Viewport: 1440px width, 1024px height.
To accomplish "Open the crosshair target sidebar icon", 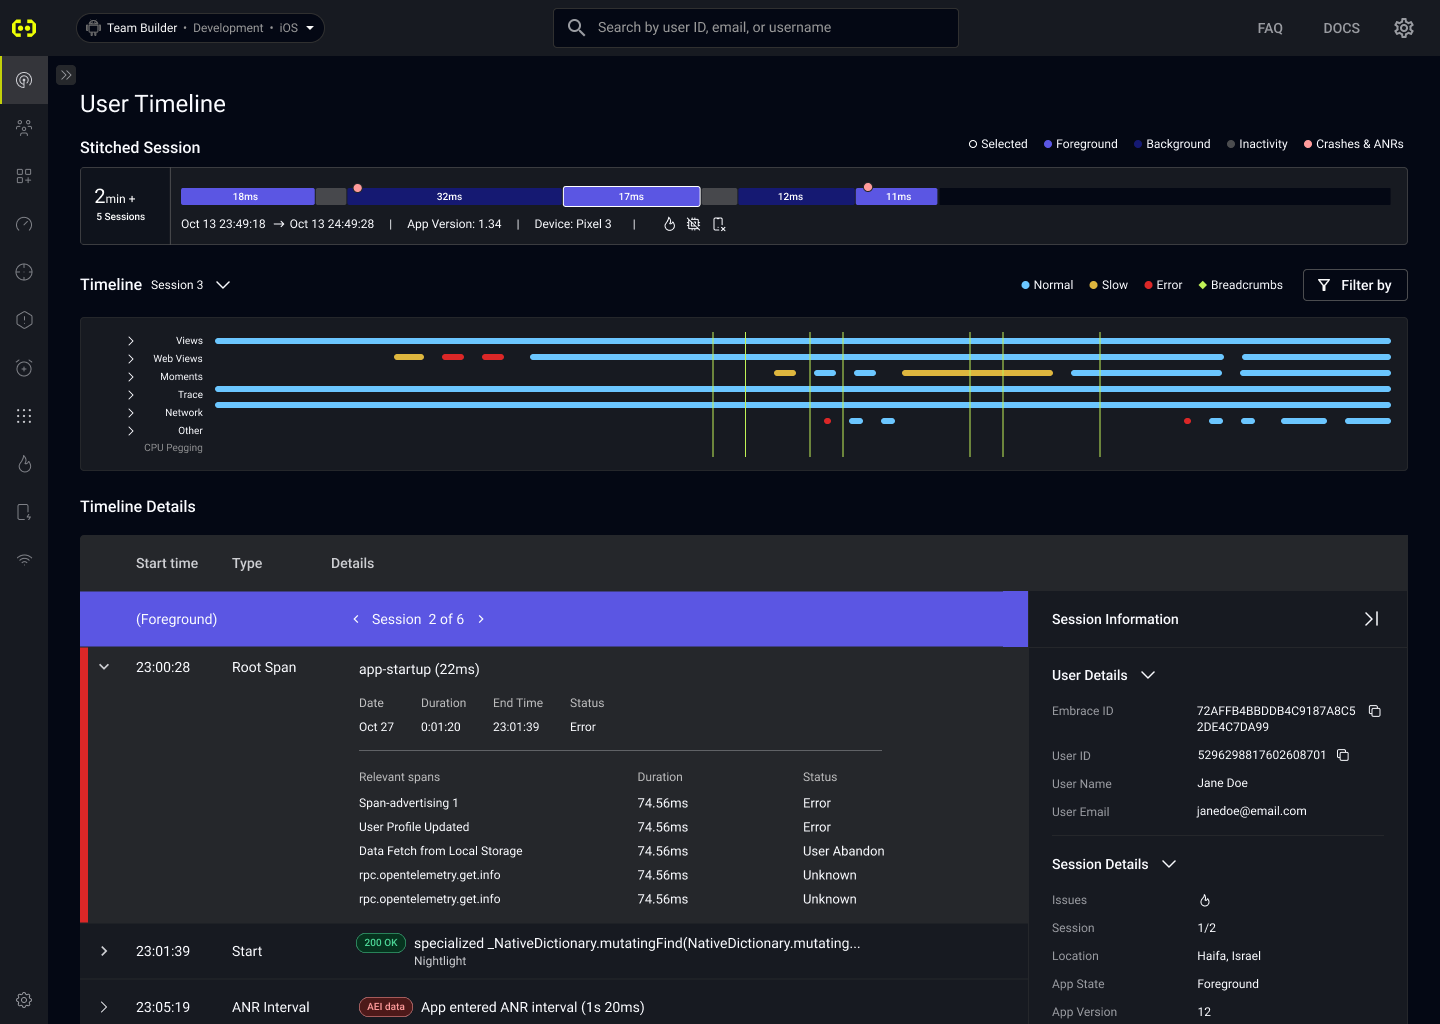I will [x=24, y=272].
